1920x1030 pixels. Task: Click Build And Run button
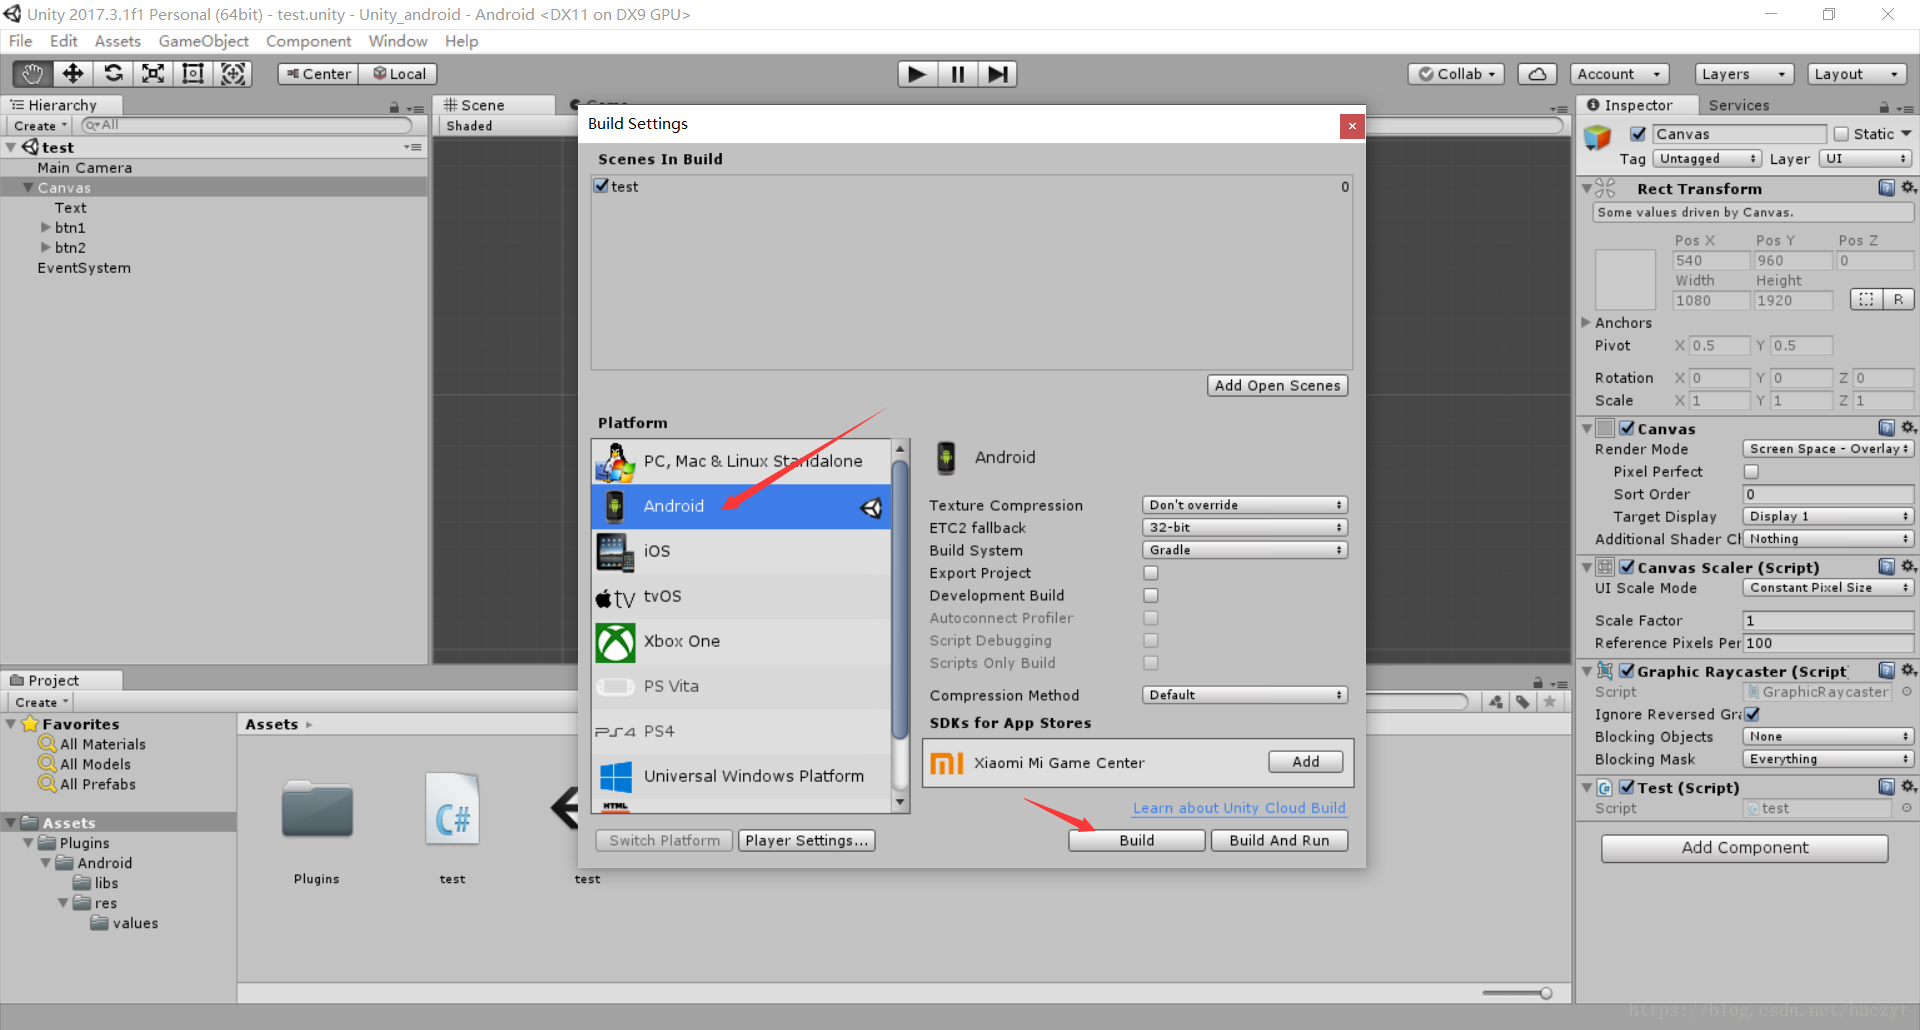coord(1279,841)
